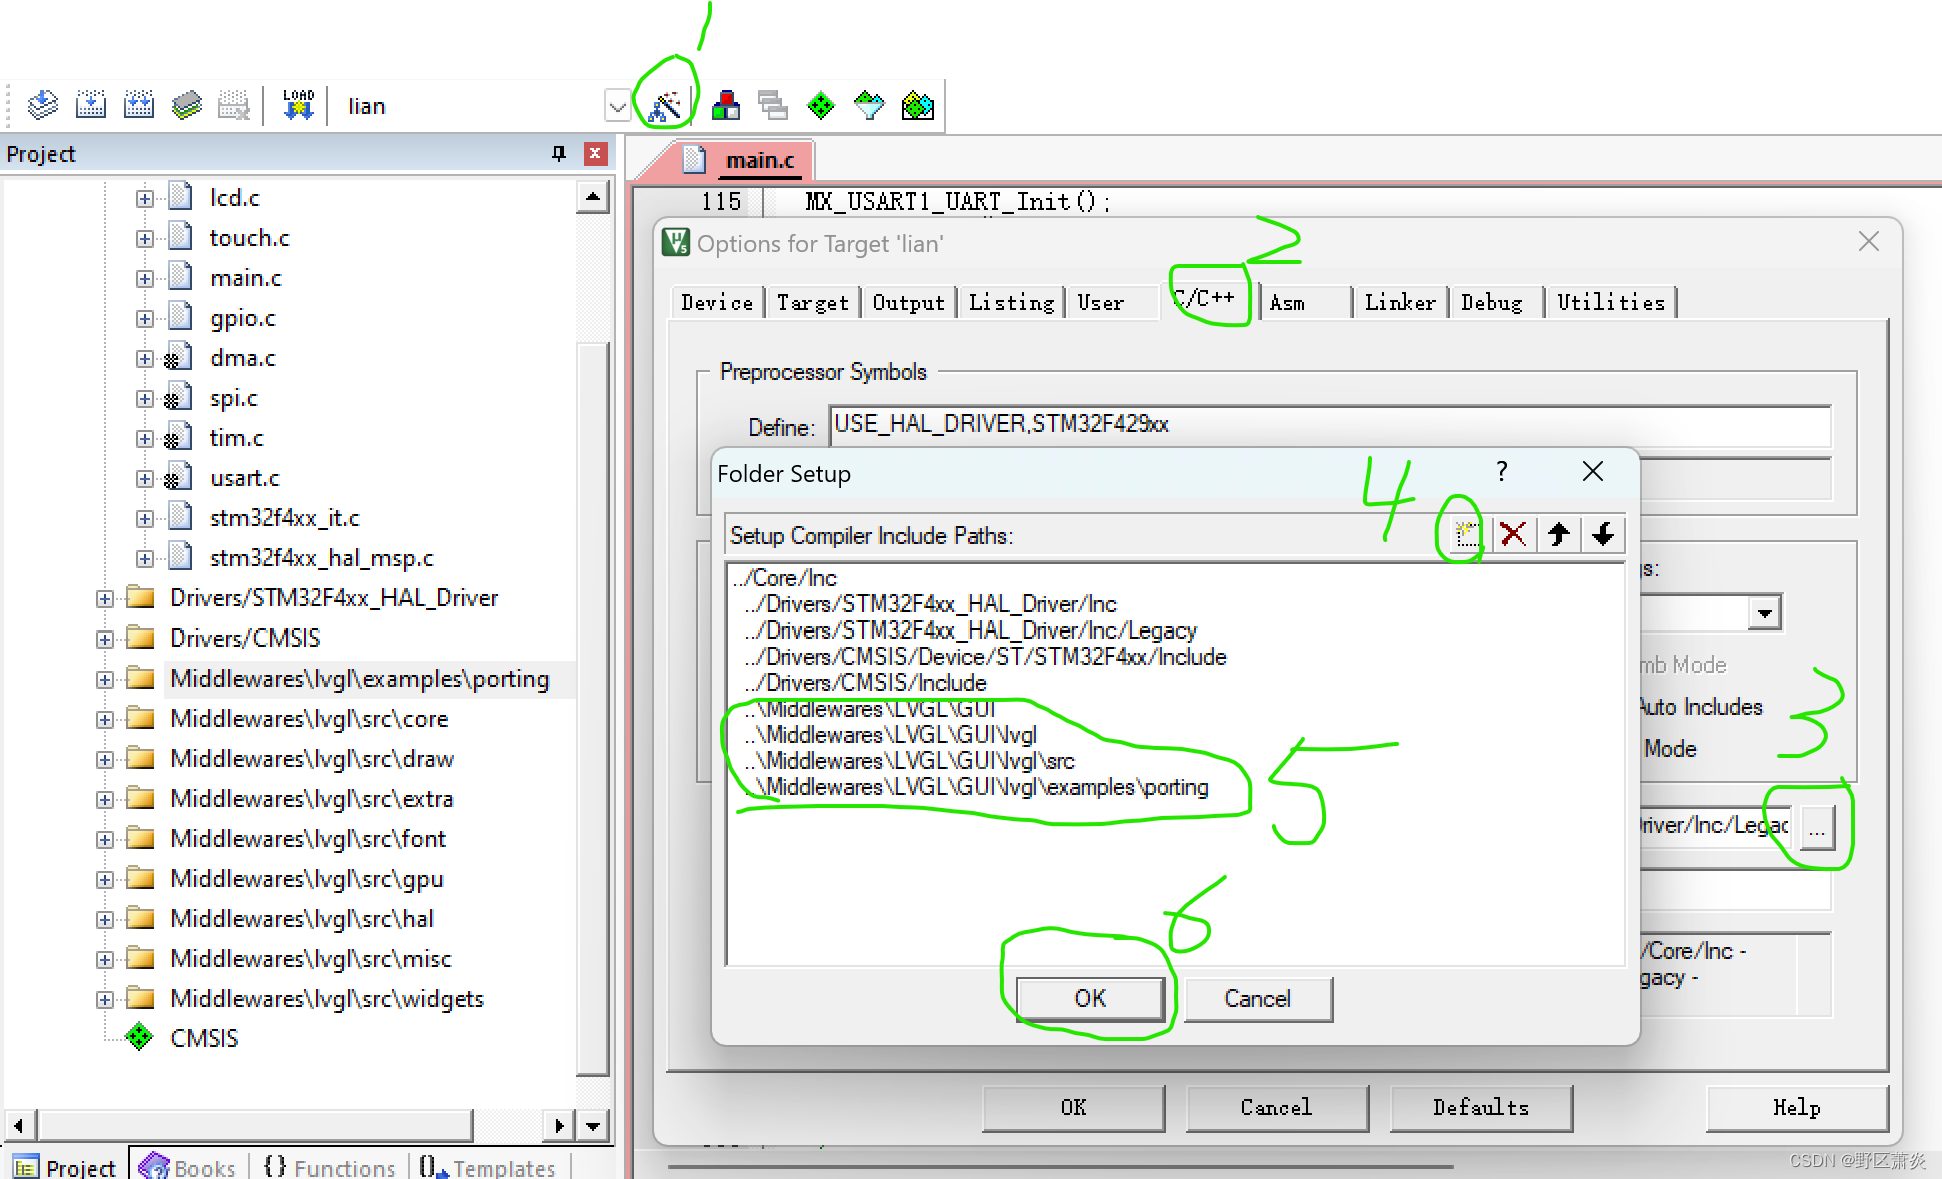Expand main.c tree node

145,278
